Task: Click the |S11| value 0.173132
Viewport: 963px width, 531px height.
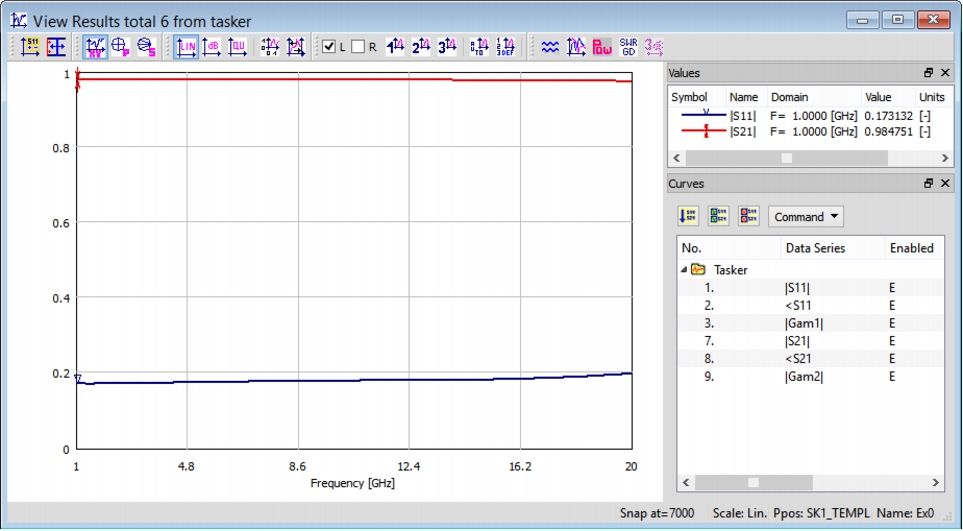Action: tap(888, 115)
